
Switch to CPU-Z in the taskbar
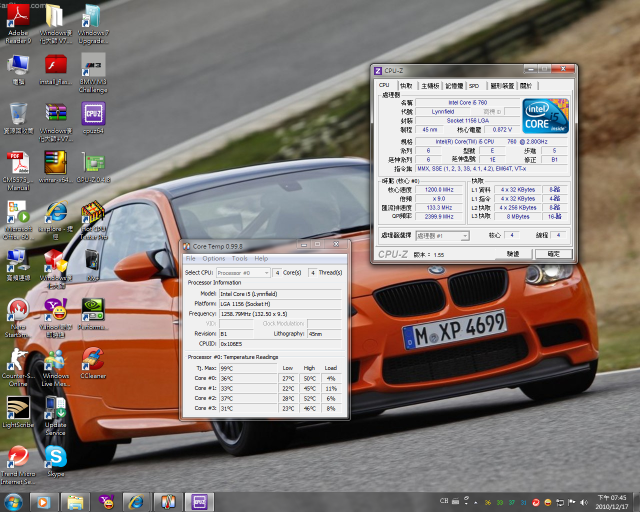pyautogui.click(x=199, y=502)
